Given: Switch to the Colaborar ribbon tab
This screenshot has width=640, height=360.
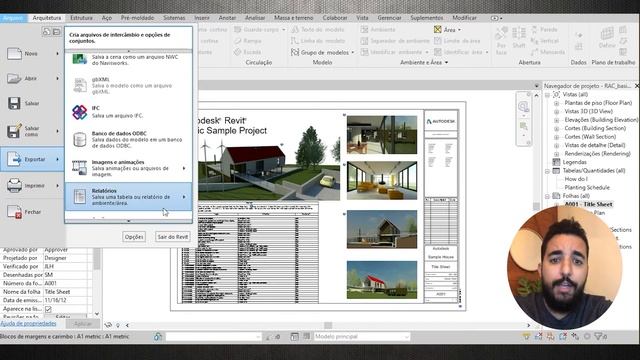Looking at the screenshot, I should (x=335, y=18).
